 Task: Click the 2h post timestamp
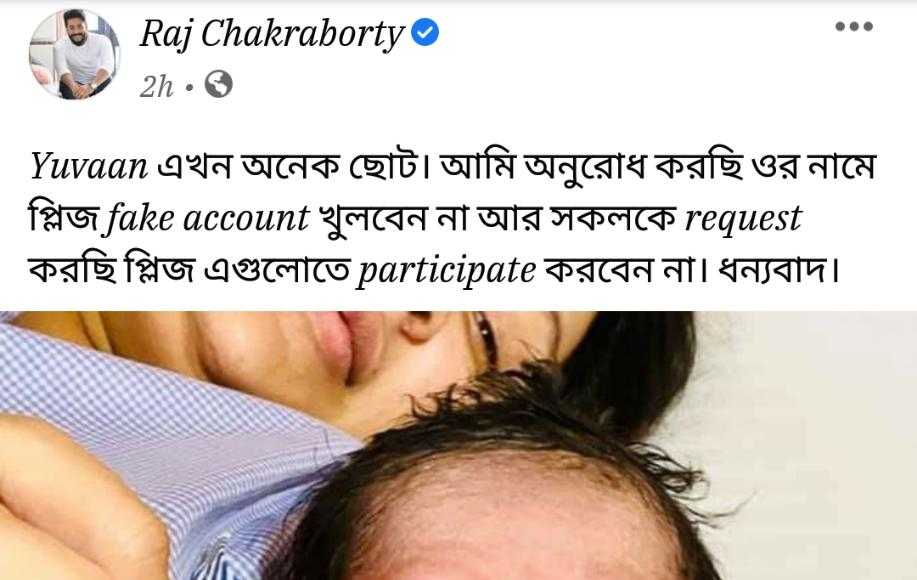click(x=156, y=87)
